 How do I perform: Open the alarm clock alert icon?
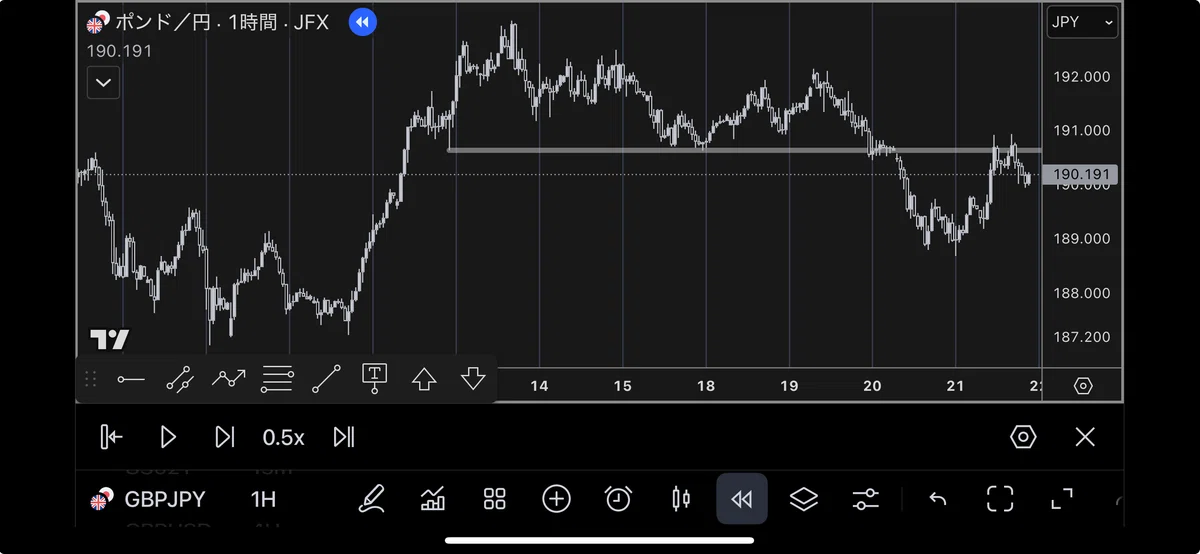619,498
